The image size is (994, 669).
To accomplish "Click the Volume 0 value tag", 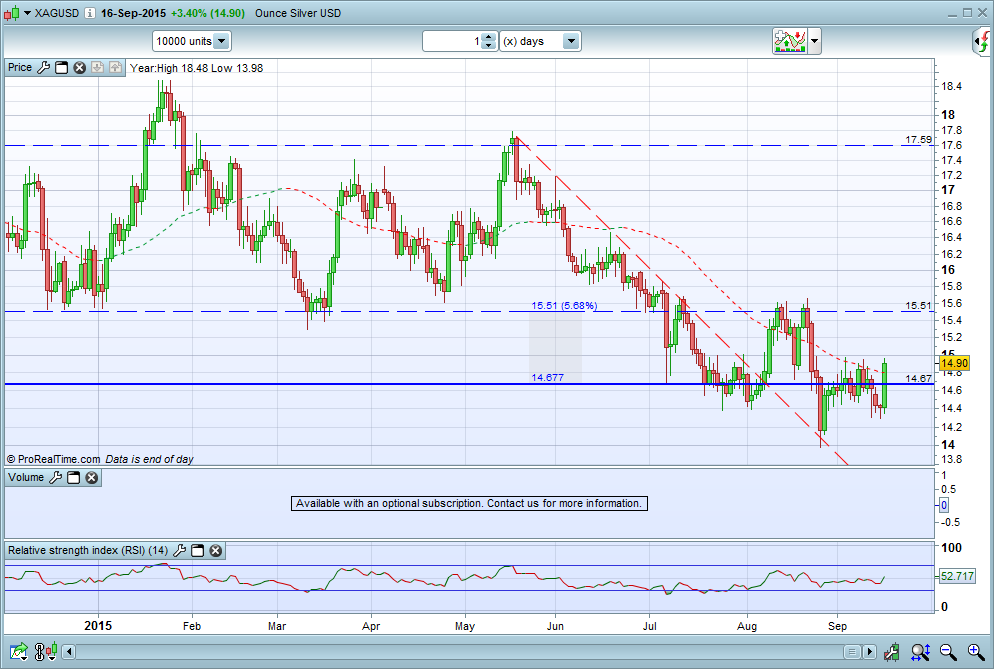I will [943, 505].
